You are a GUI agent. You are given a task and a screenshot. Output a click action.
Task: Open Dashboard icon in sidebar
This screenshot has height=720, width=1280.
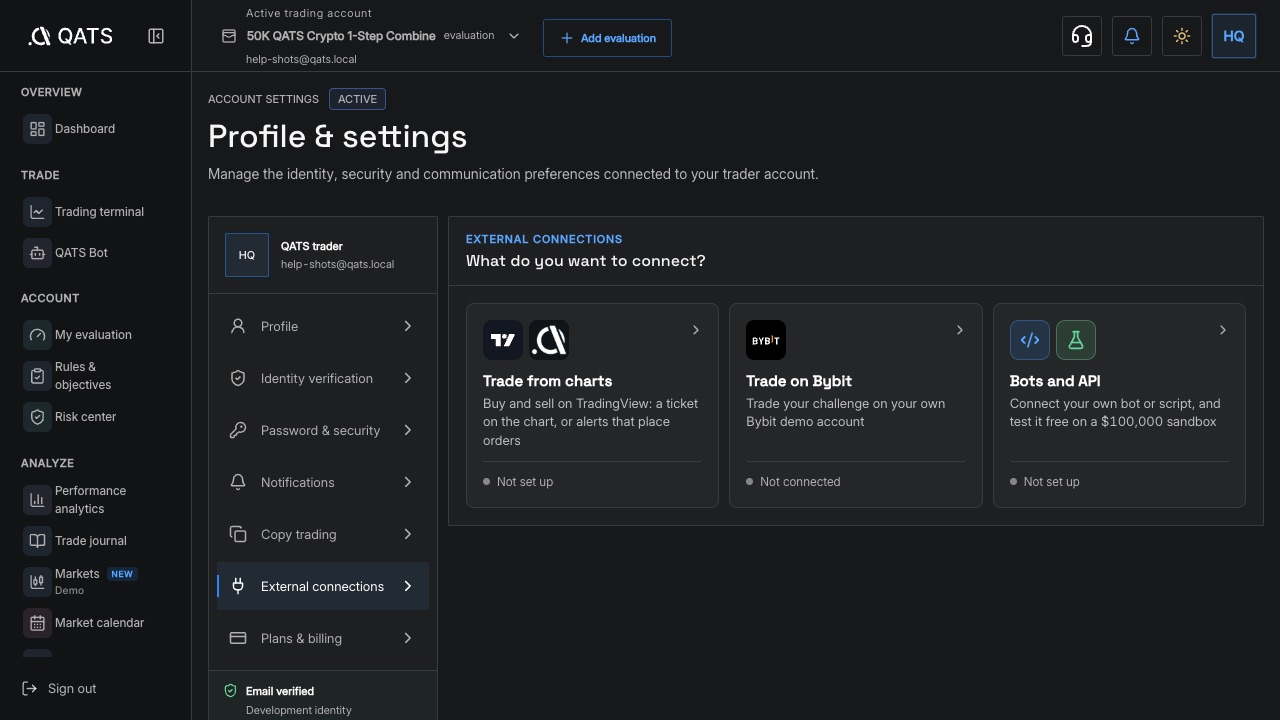[x=37, y=129]
